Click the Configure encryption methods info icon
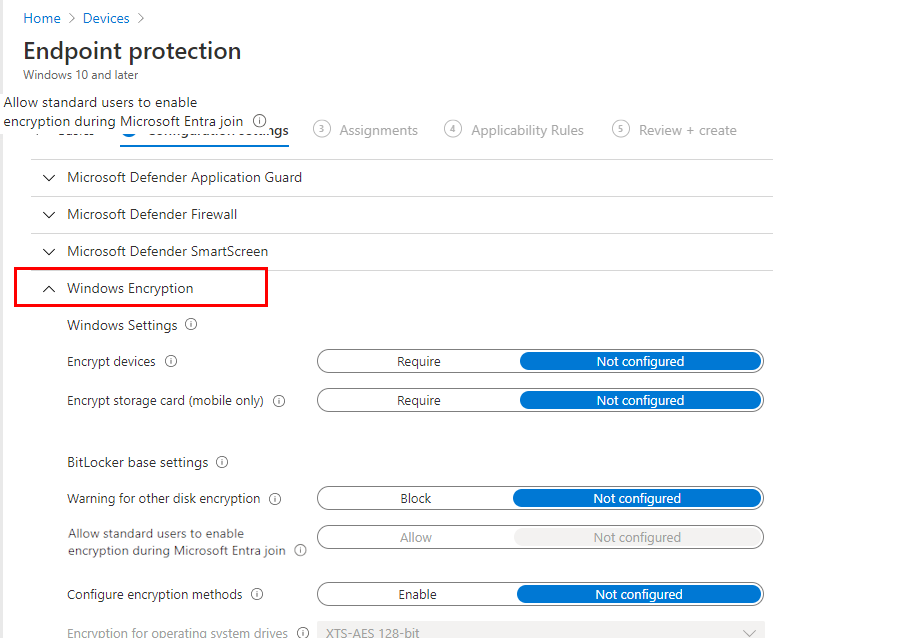This screenshot has width=916, height=638. click(256, 594)
